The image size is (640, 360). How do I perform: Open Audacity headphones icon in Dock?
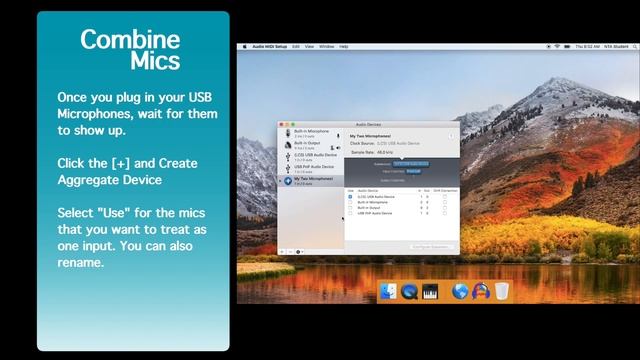(481, 291)
